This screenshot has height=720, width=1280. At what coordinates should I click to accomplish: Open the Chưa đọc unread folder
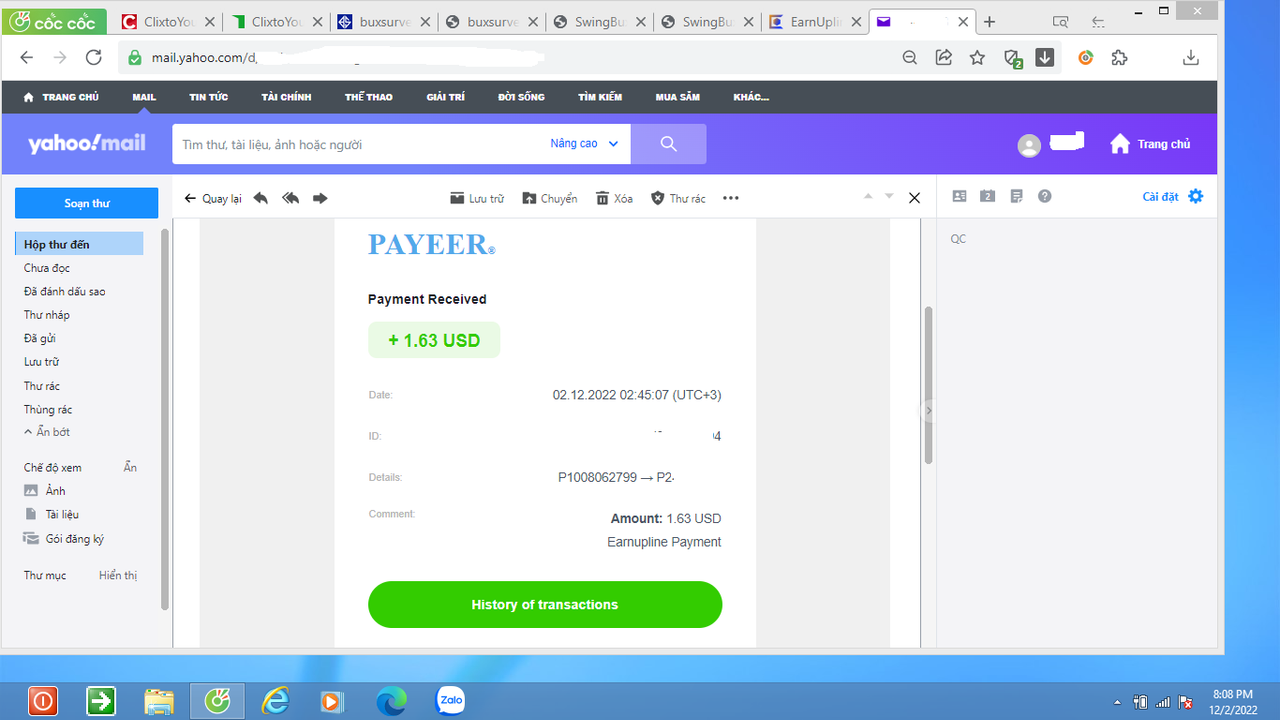[47, 268]
